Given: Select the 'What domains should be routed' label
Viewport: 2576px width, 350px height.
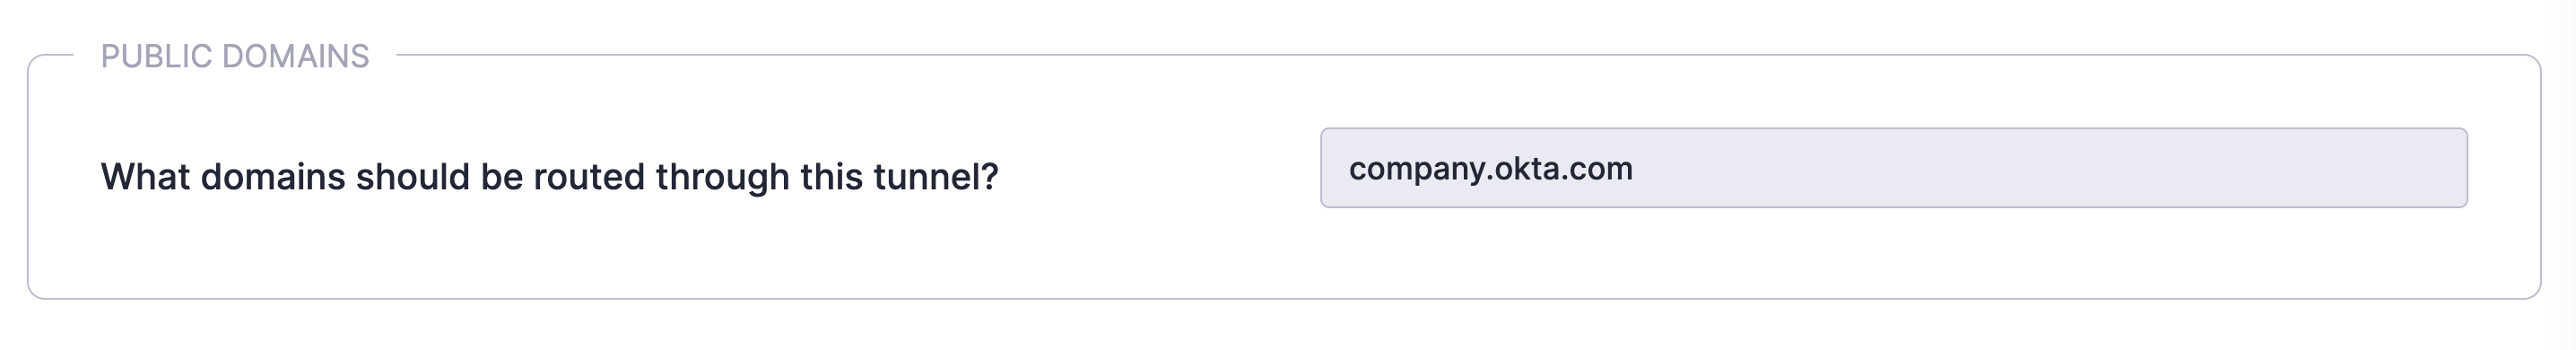Looking at the screenshot, I should pos(549,177).
